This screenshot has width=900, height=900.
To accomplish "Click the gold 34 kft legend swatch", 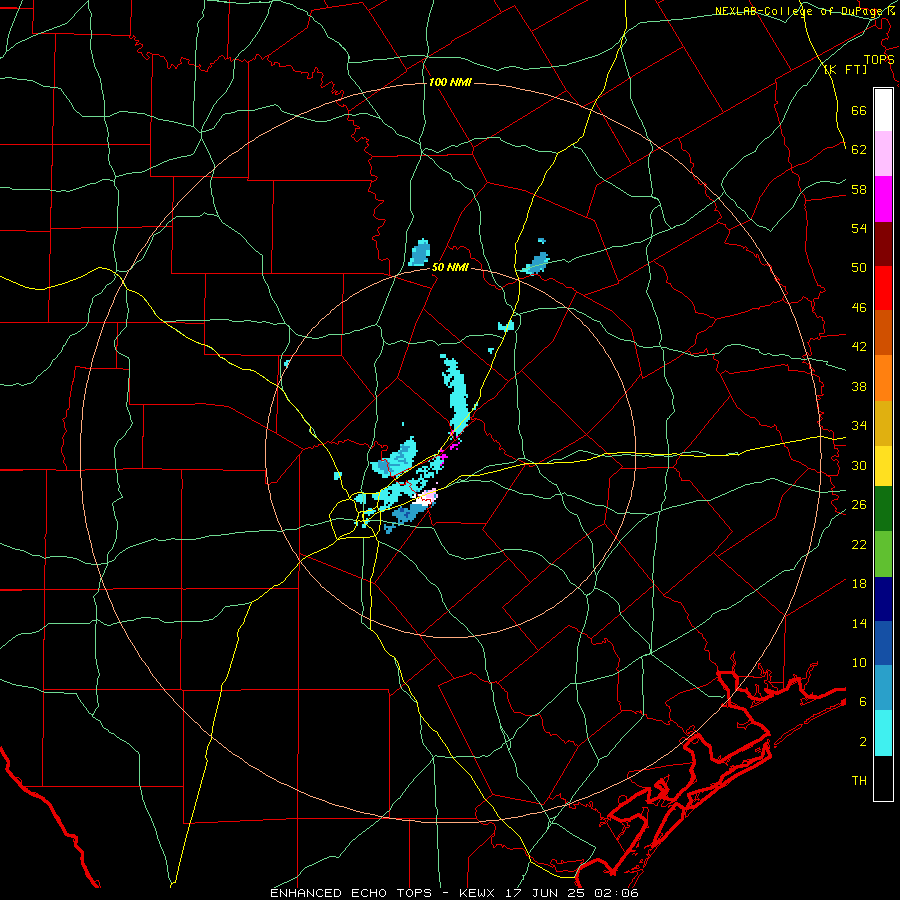I will pos(883,423).
